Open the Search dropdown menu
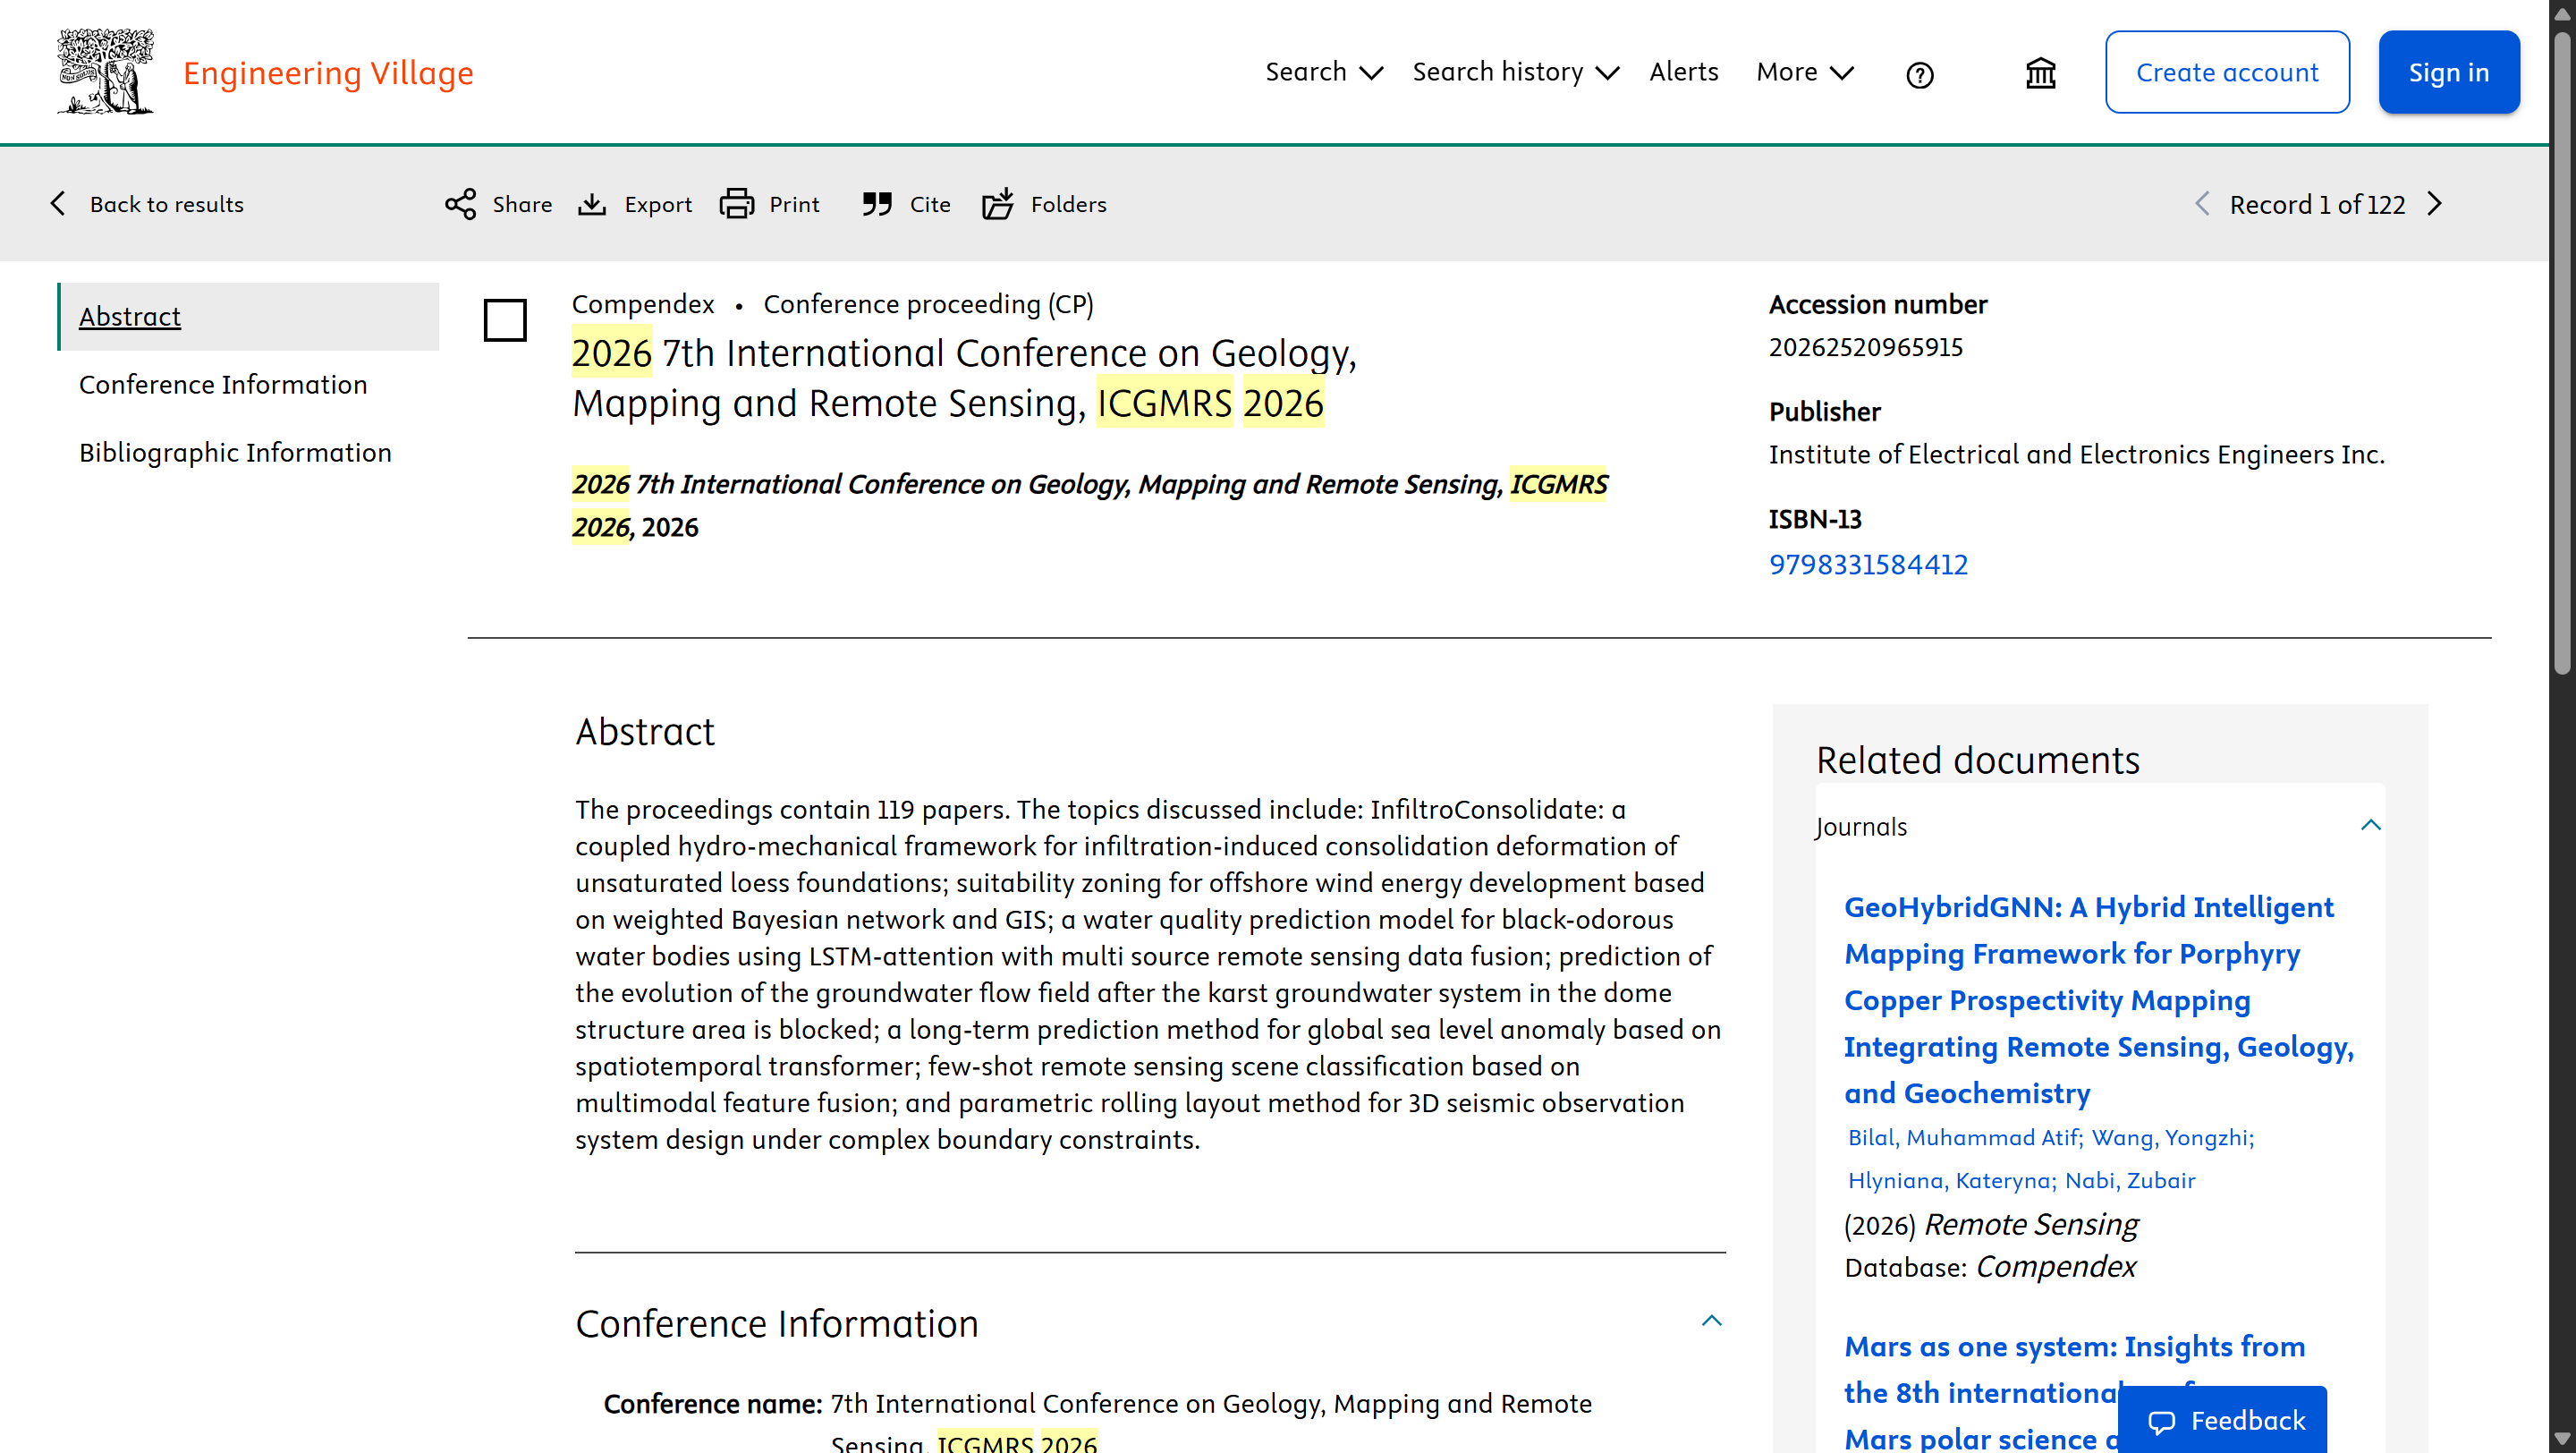The width and height of the screenshot is (2576, 1453). [x=1324, y=72]
